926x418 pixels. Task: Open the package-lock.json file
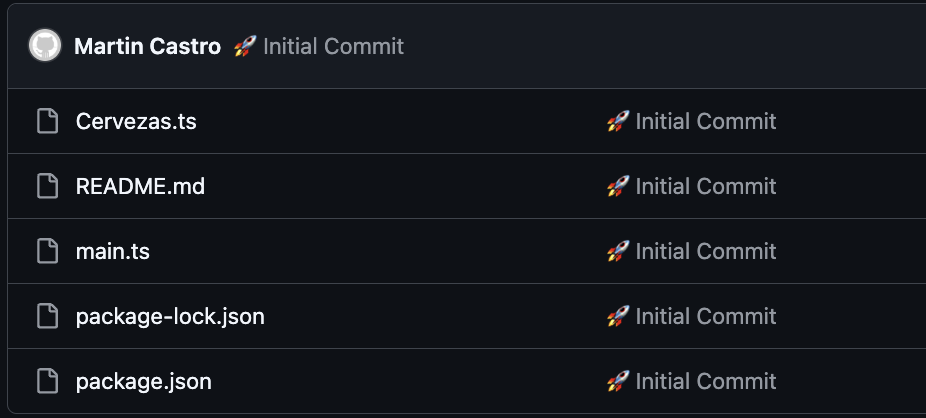tap(170, 316)
